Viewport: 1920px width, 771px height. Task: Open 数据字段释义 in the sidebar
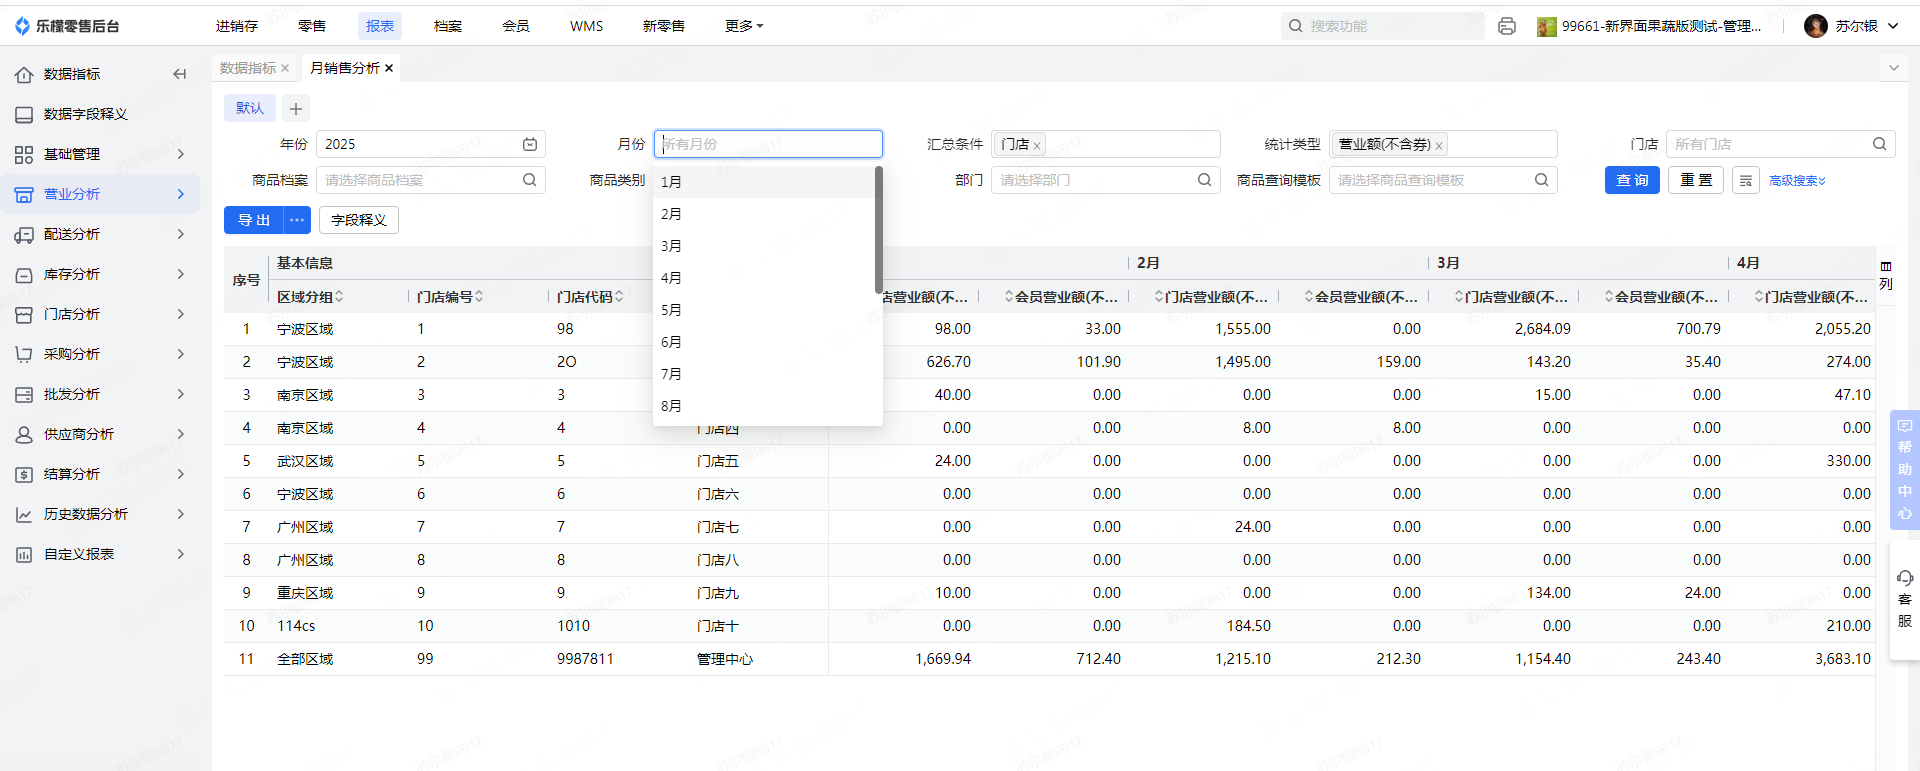(86, 114)
